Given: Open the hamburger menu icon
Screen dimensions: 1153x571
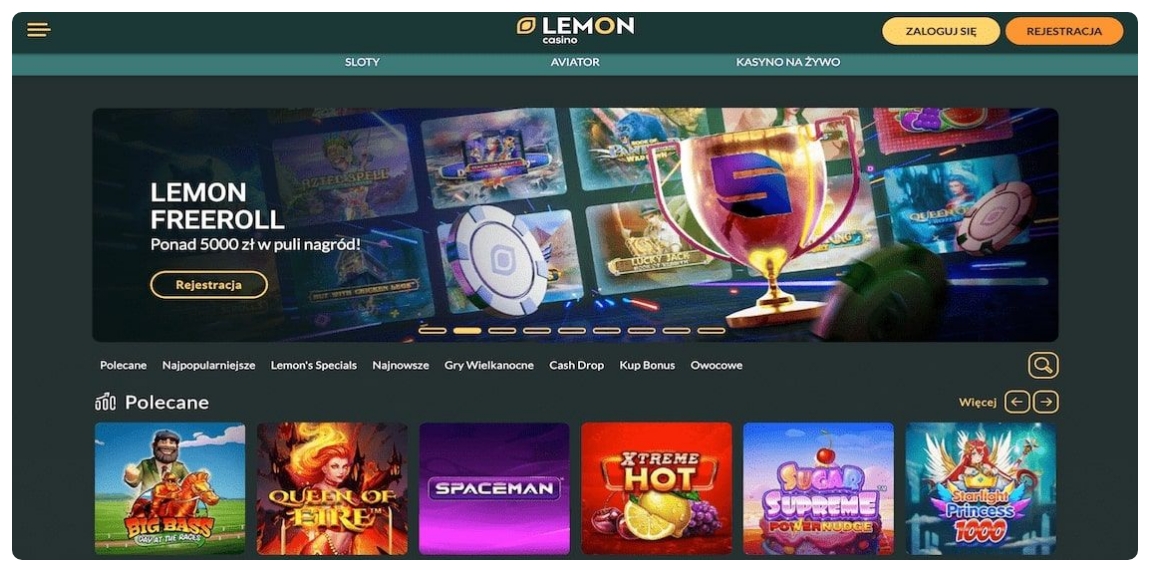Looking at the screenshot, I should click(x=39, y=30).
